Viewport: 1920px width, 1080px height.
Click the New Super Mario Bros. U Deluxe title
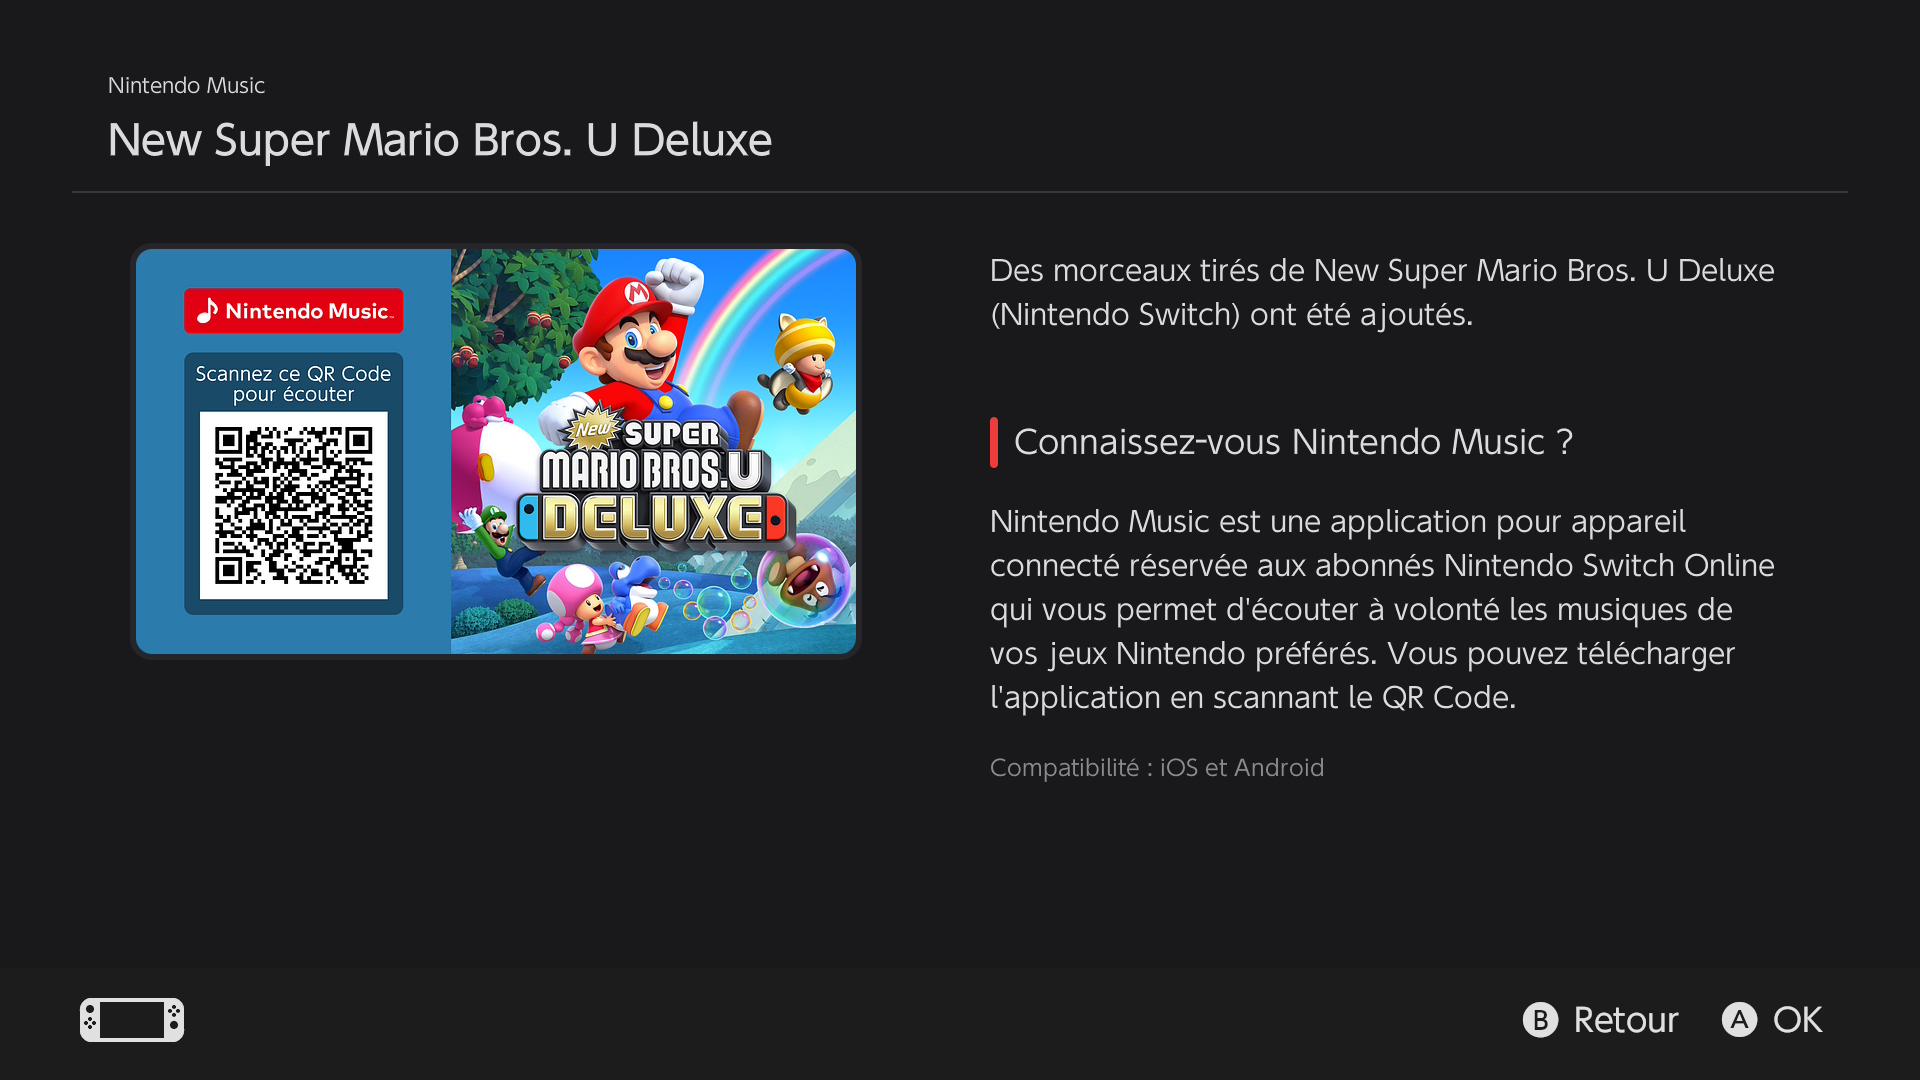click(439, 140)
